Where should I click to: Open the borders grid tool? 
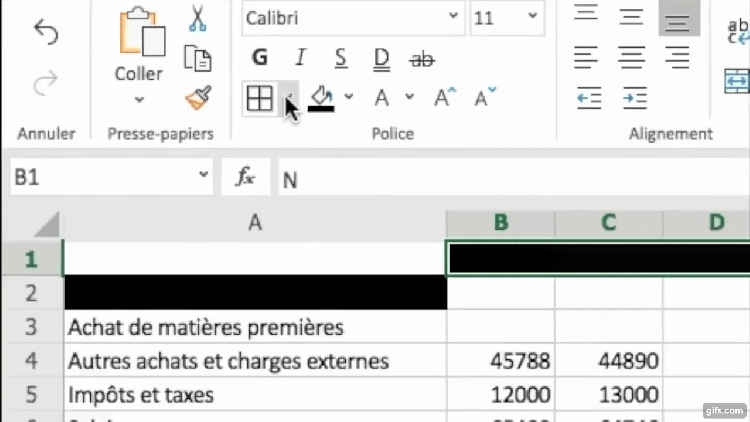coord(259,98)
